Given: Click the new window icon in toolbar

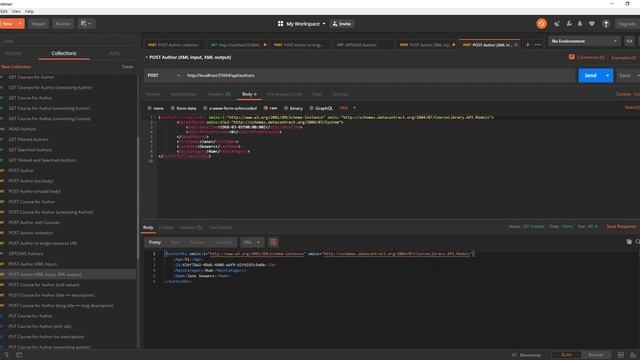Looking at the screenshot, I should pos(86,24).
